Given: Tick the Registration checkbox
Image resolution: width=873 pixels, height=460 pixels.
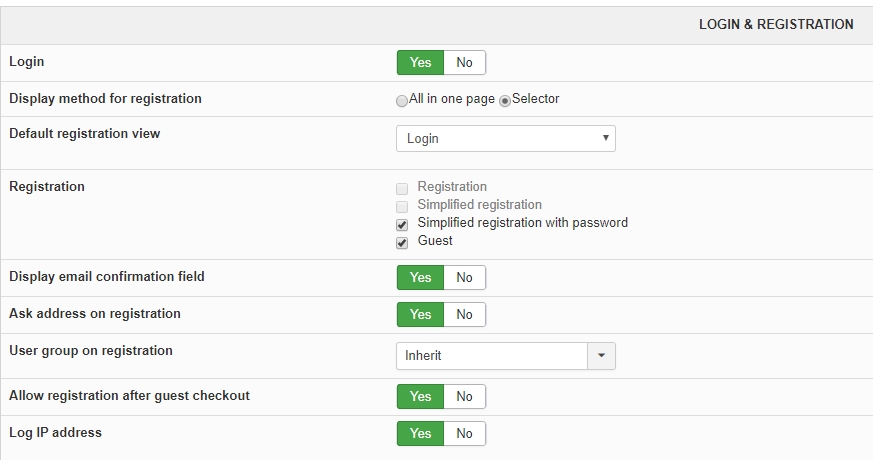Looking at the screenshot, I should coord(402,188).
